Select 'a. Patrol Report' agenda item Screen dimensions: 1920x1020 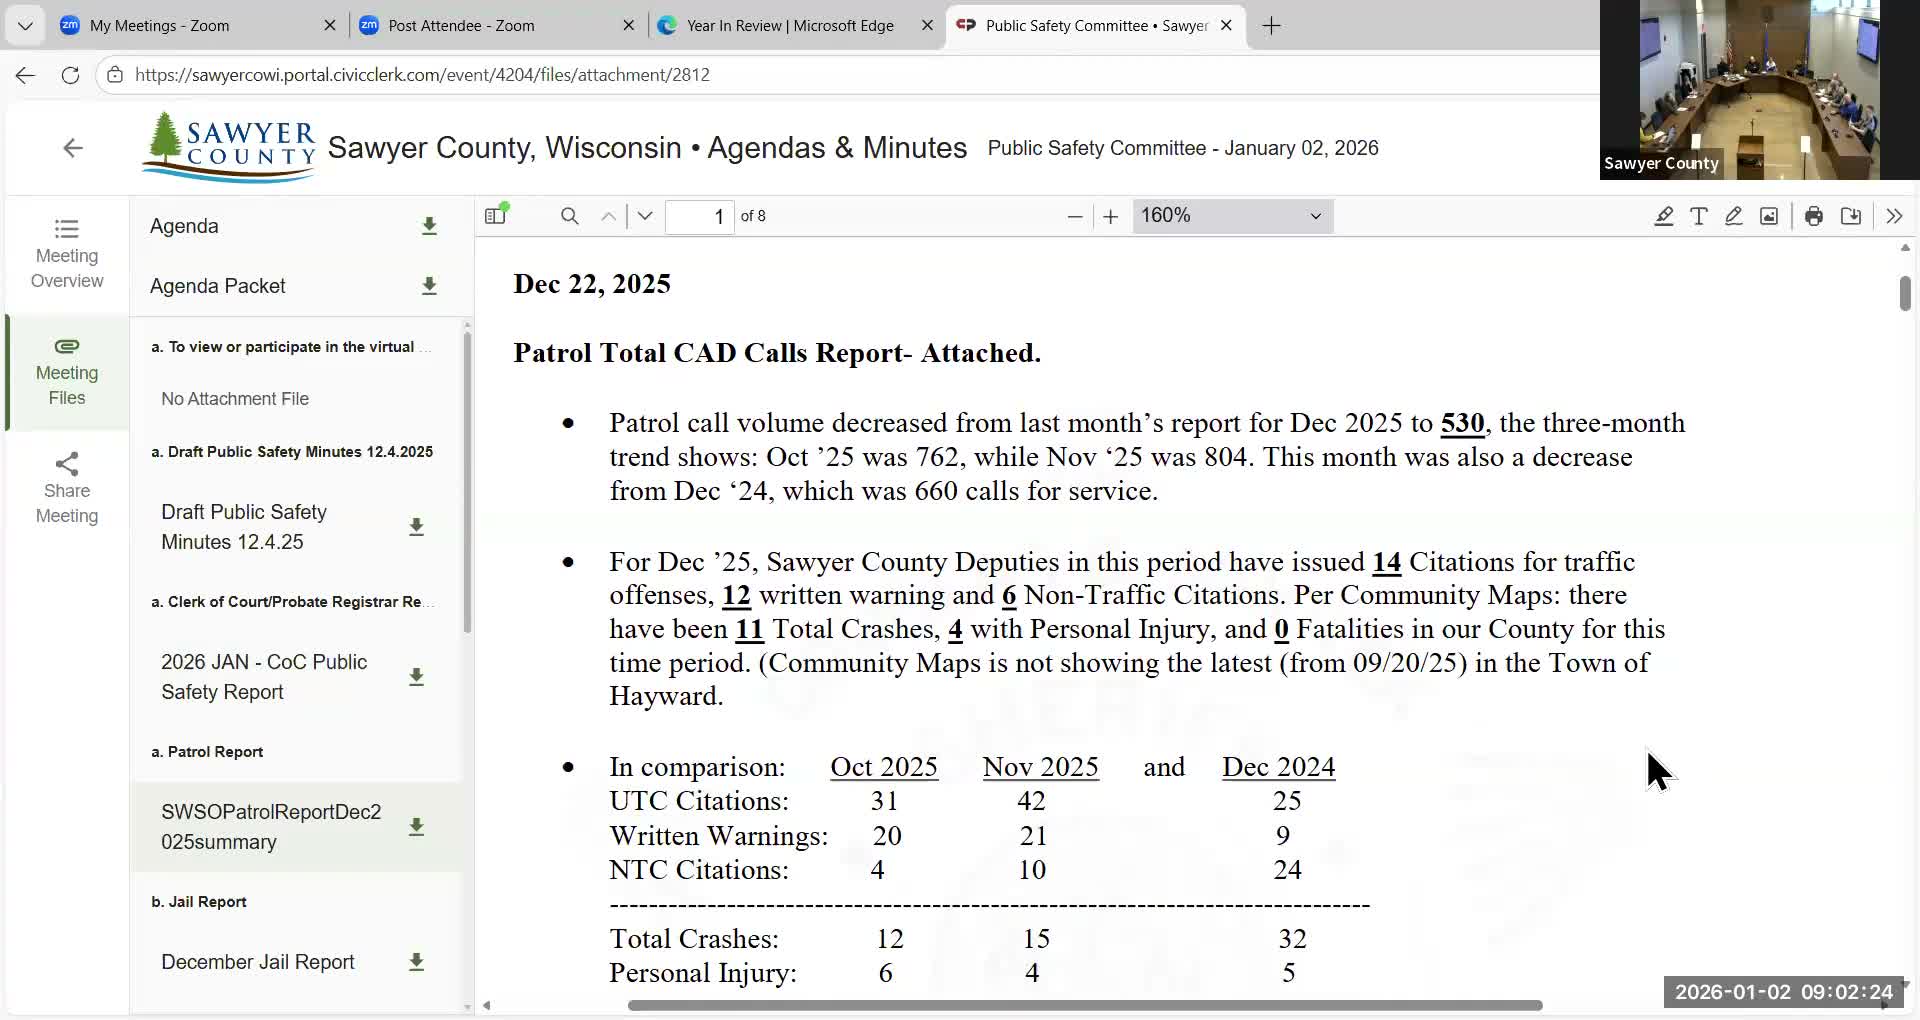(x=207, y=752)
